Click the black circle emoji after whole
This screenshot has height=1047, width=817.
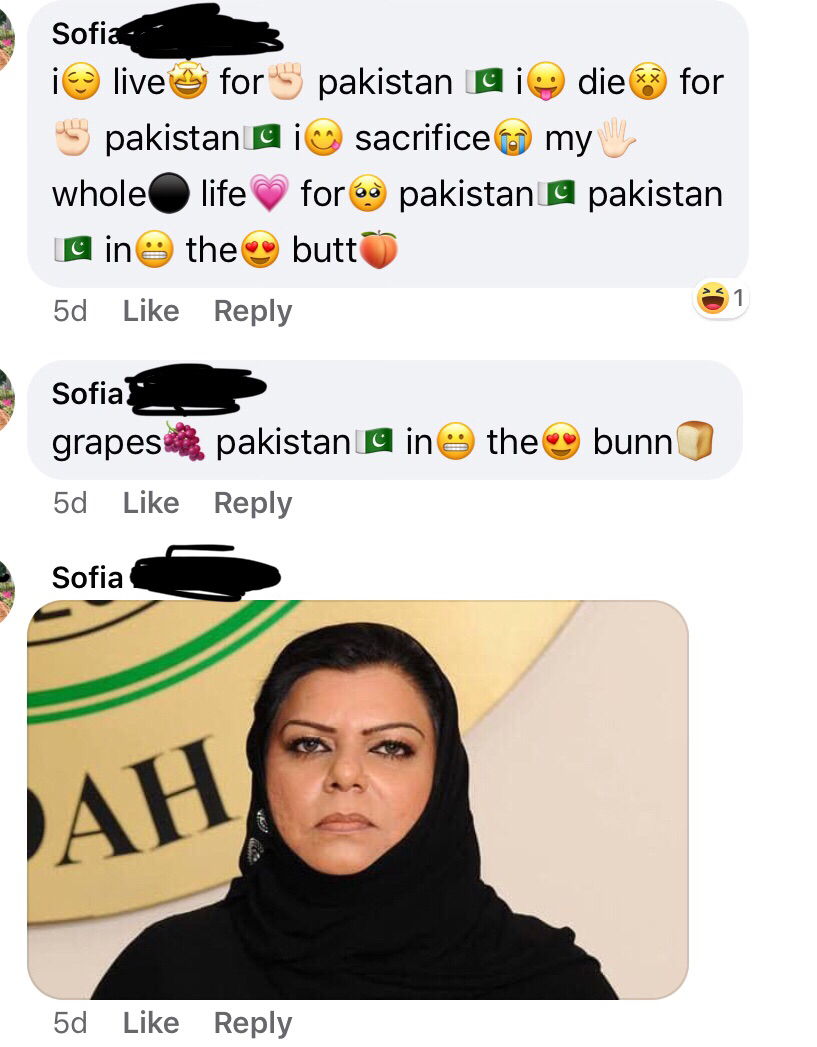[170, 194]
